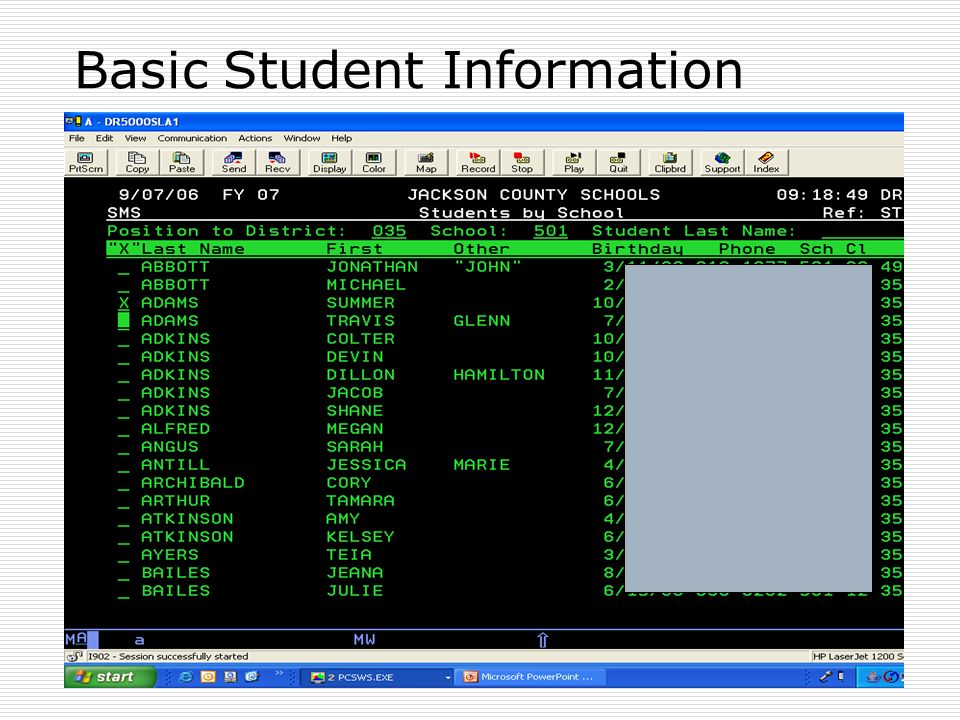Screen dimensions: 960x720
Task: Click first name KELSEY in ATKINSON row
Action: (x=361, y=537)
